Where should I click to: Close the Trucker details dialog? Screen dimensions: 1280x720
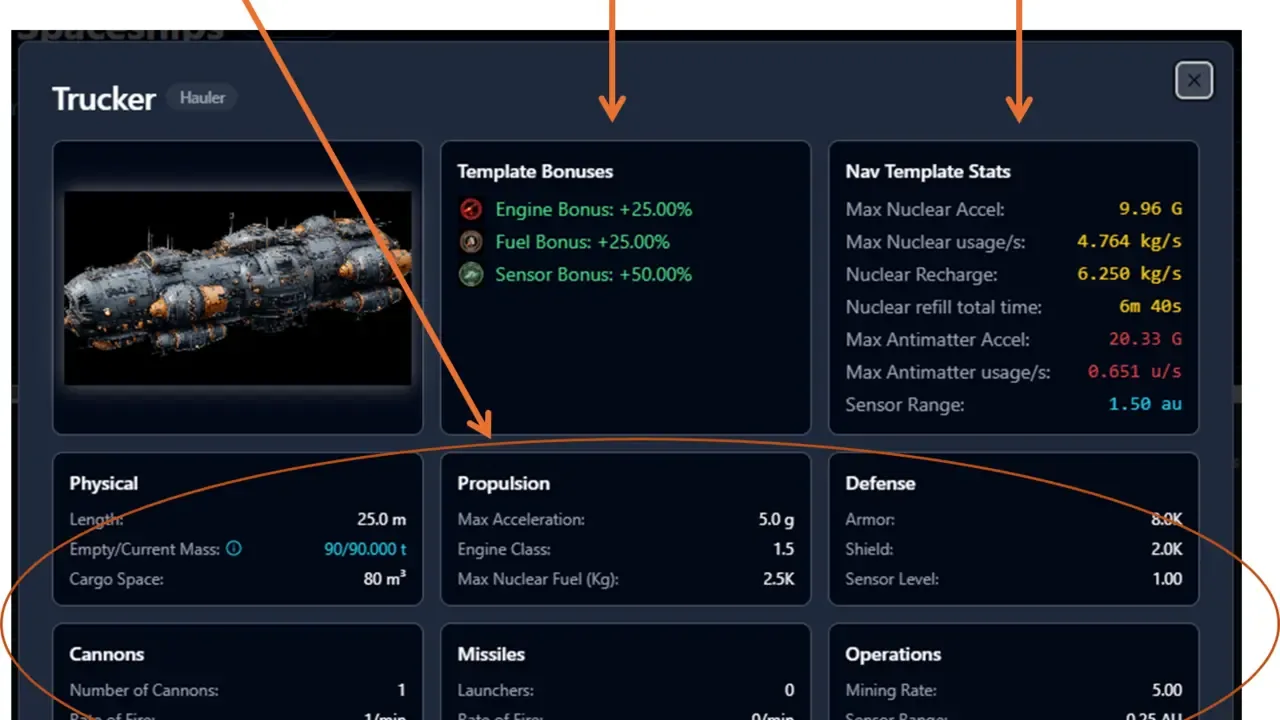pyautogui.click(x=1194, y=80)
